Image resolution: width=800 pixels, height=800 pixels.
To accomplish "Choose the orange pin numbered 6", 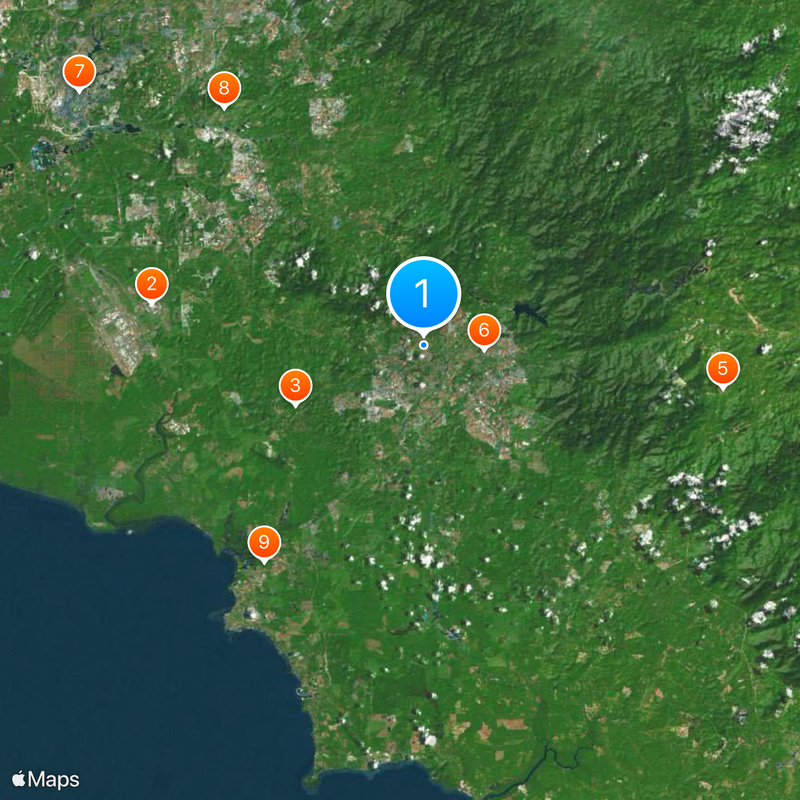I will pos(484,331).
